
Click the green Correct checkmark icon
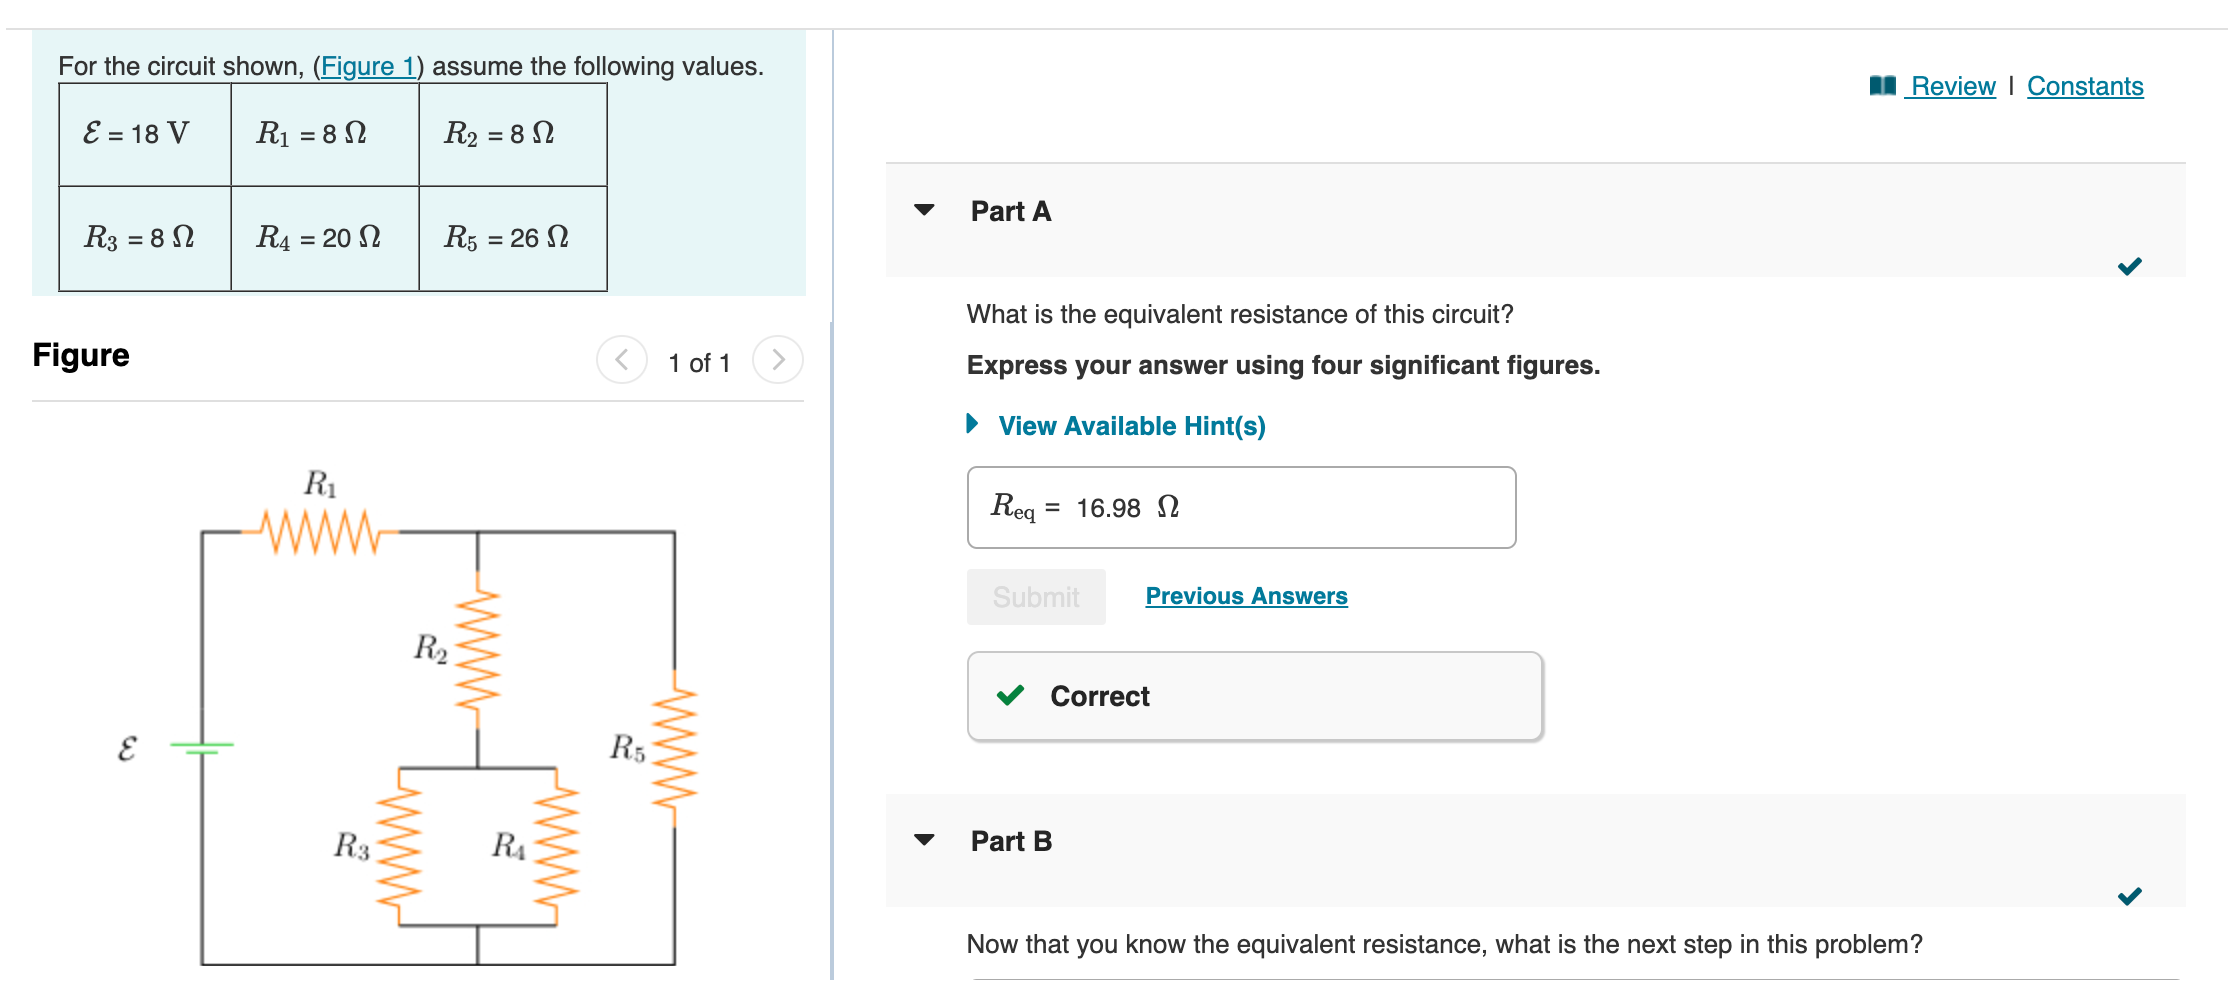click(x=1011, y=695)
